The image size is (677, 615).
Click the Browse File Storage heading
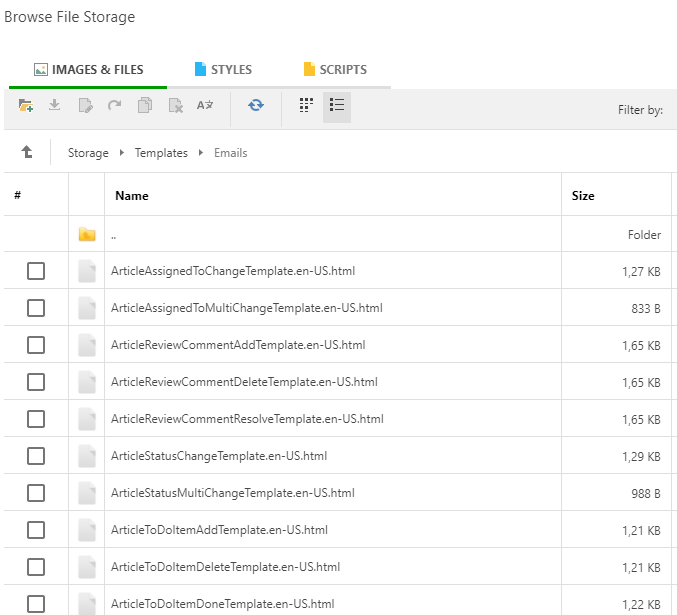(70, 17)
